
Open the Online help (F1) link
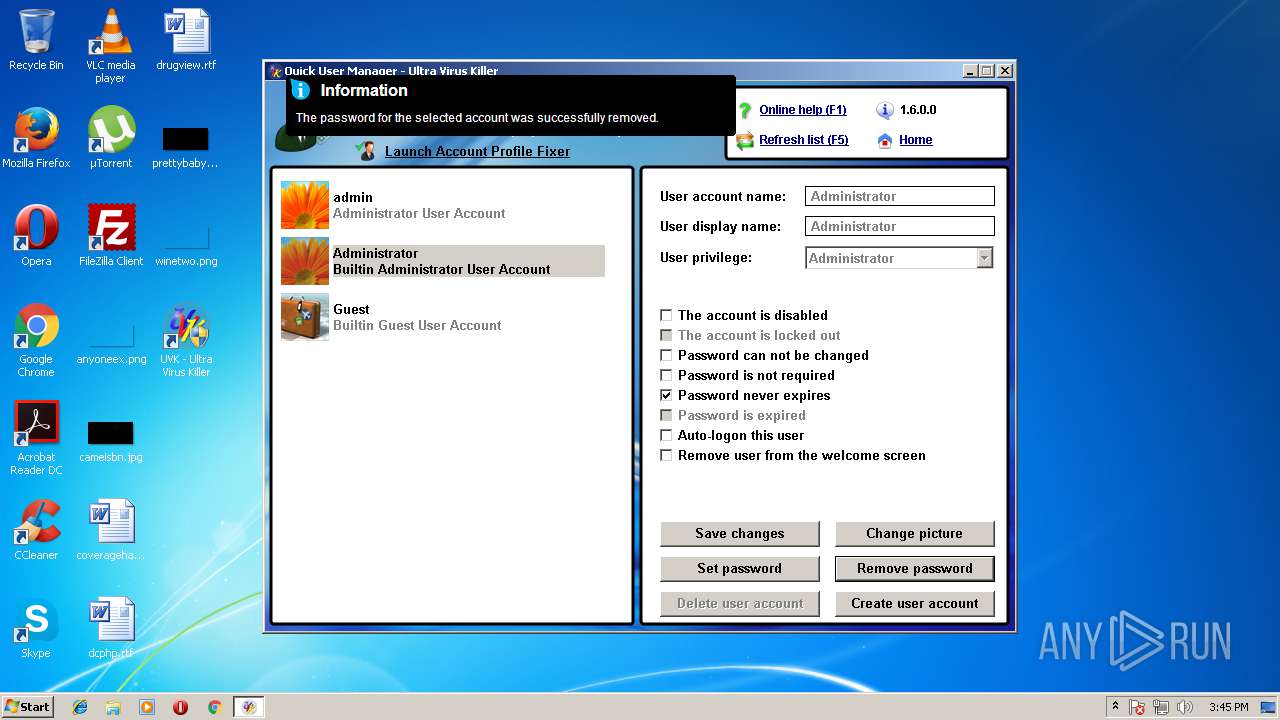[803, 110]
